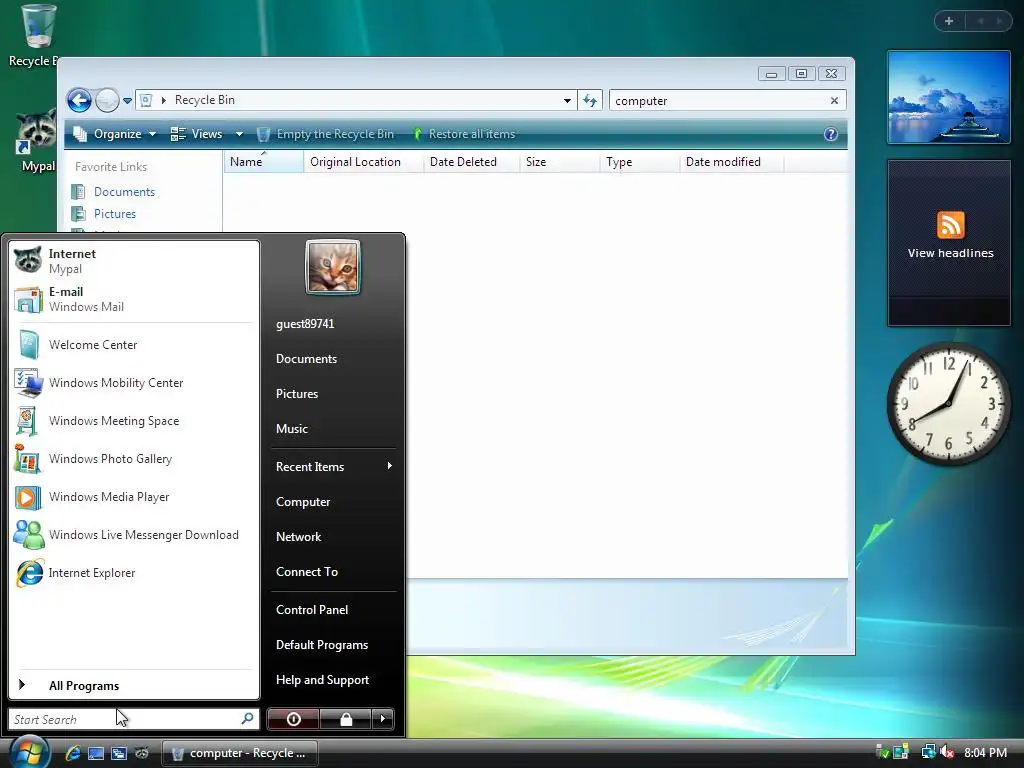Click the search magnifier in Start Search

[x=247, y=719]
